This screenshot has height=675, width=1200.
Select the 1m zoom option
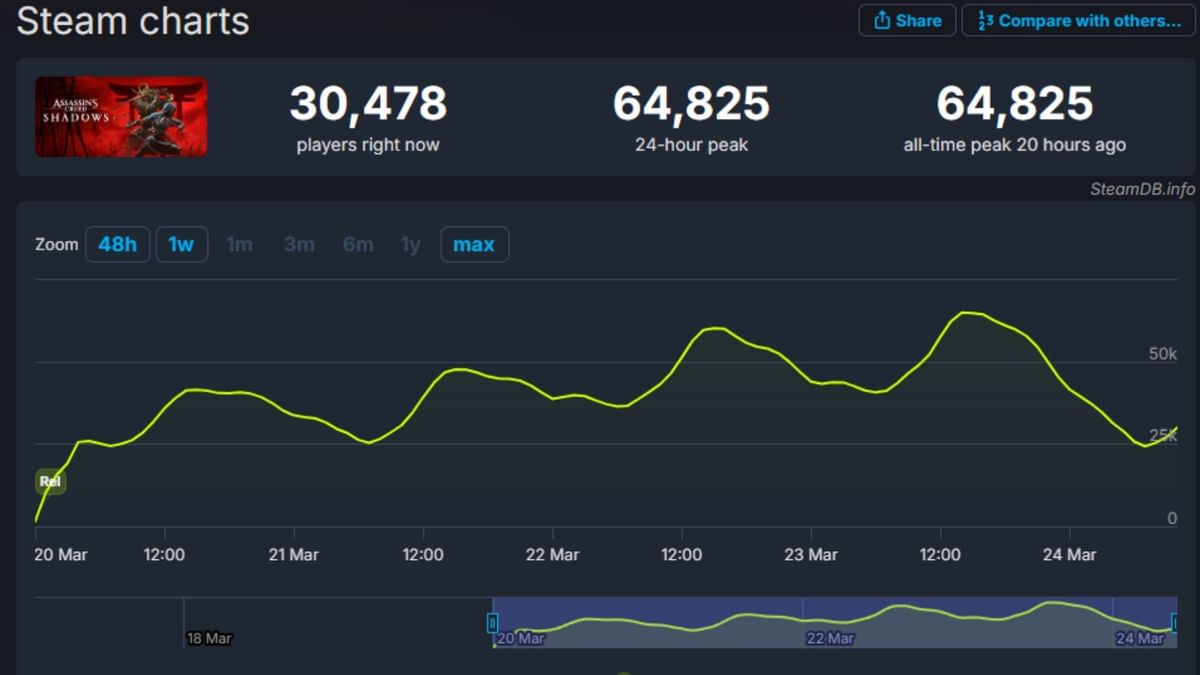click(239, 244)
